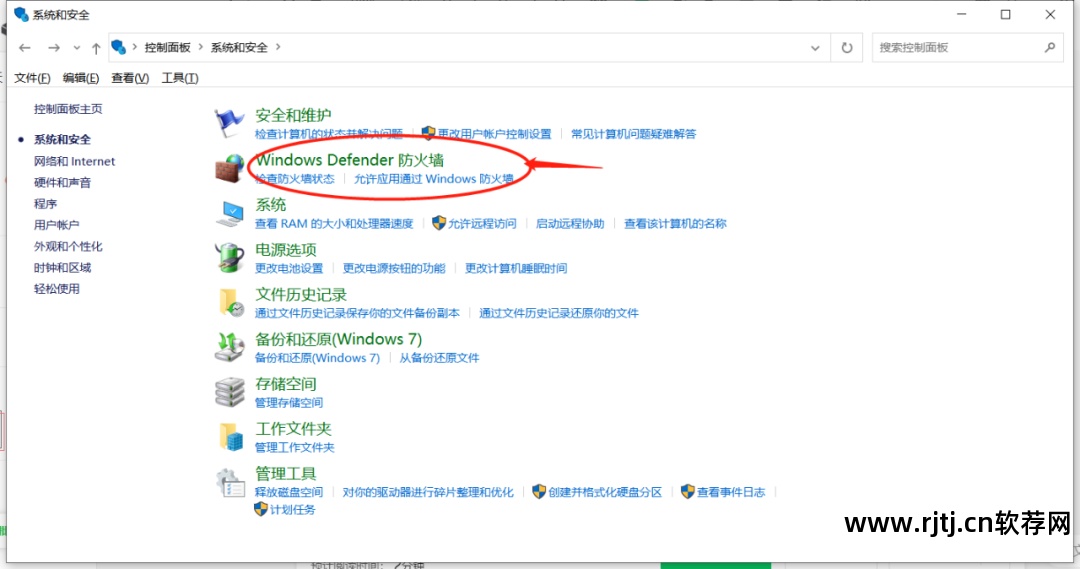
Task: Open 程序 category in sidebar
Action: pyautogui.click(x=45, y=204)
